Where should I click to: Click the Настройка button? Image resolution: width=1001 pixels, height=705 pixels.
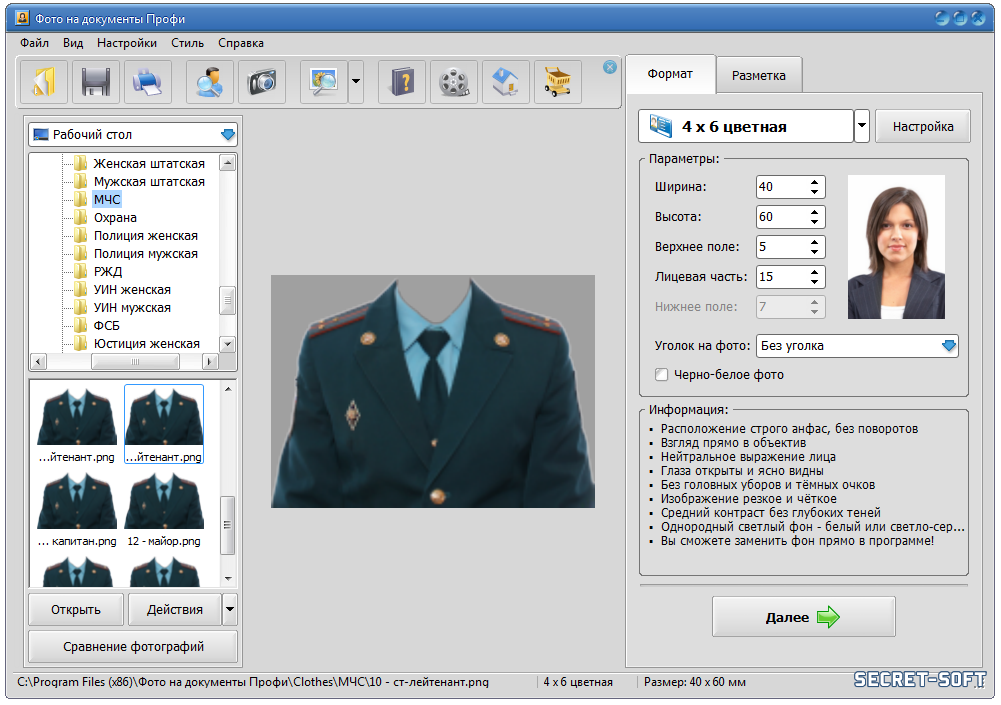922,126
